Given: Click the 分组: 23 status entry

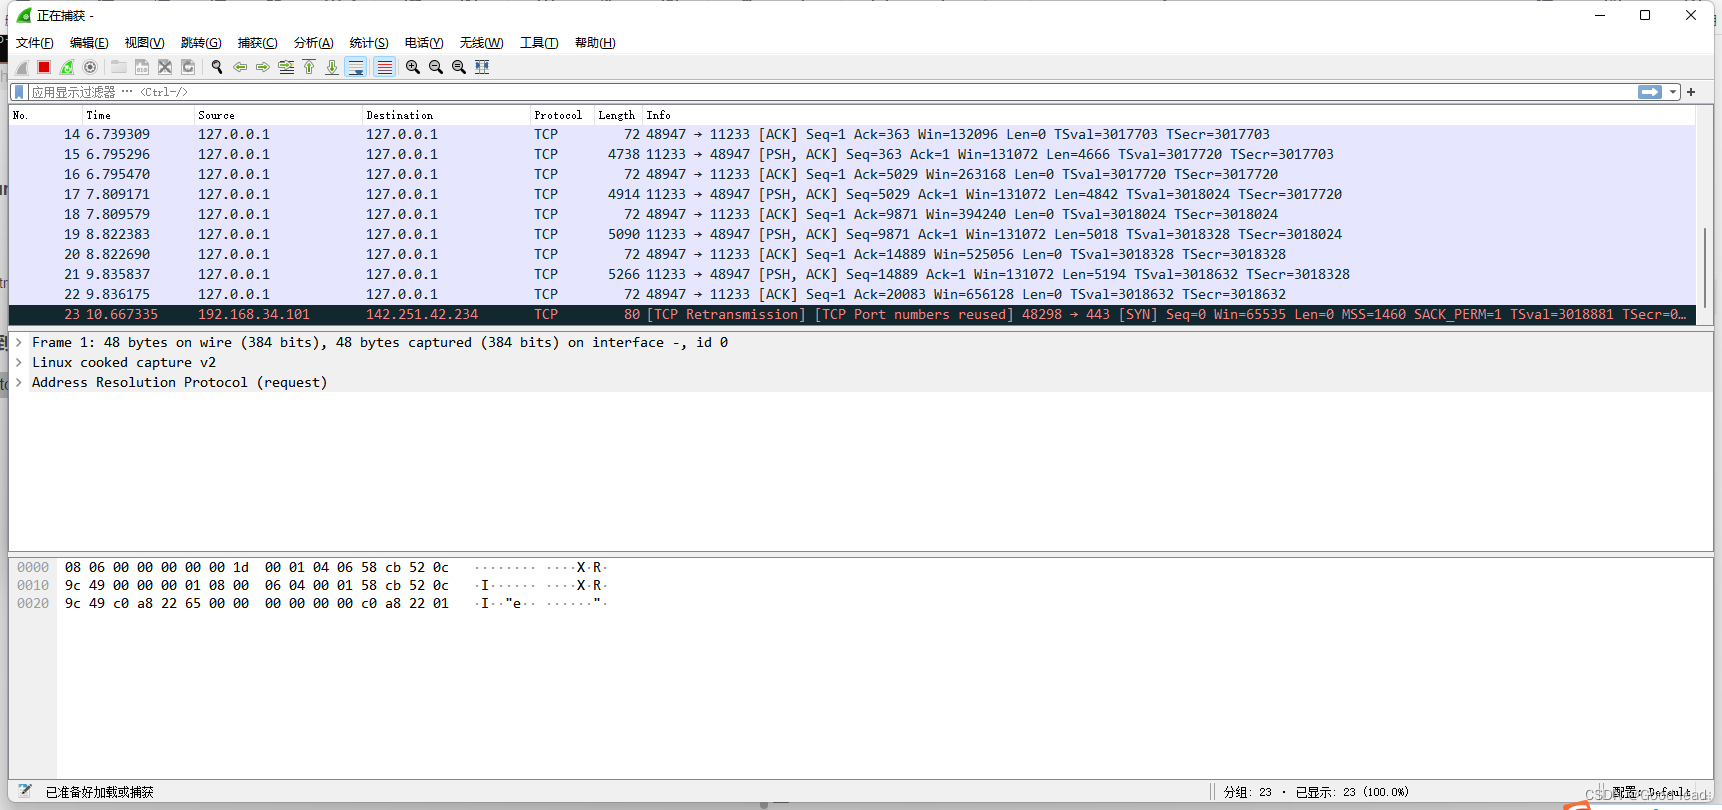Looking at the screenshot, I should coord(1247,792).
